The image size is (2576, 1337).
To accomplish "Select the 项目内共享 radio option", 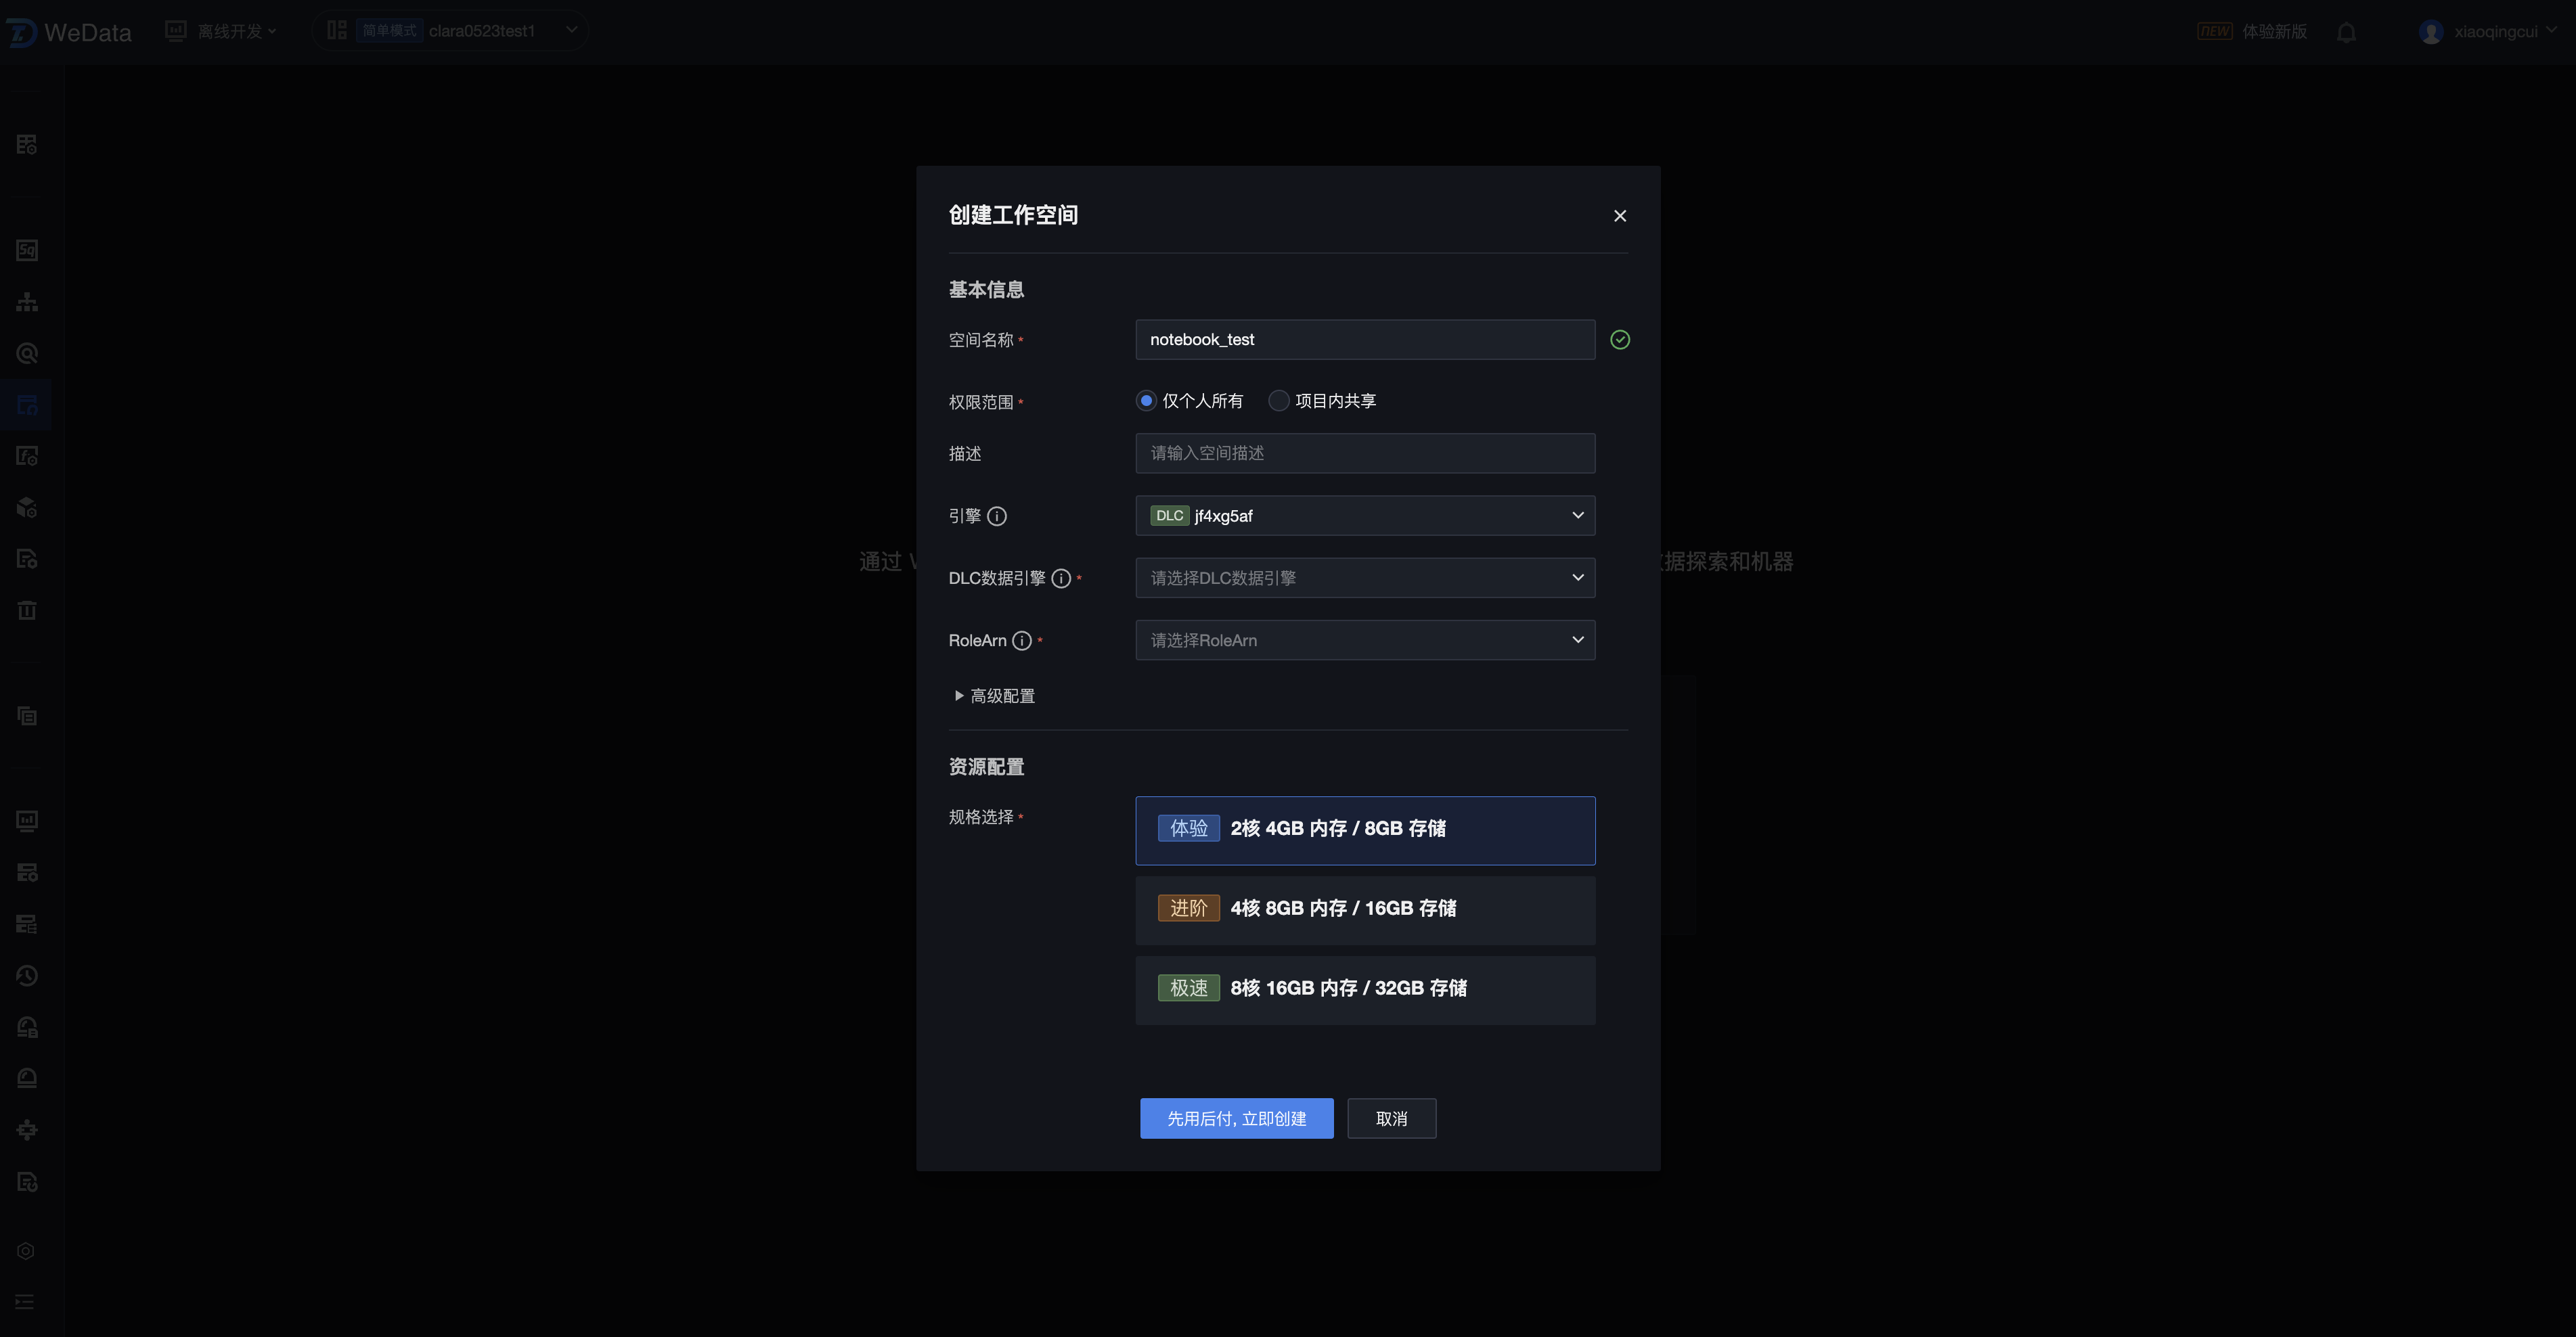I will (x=1278, y=401).
